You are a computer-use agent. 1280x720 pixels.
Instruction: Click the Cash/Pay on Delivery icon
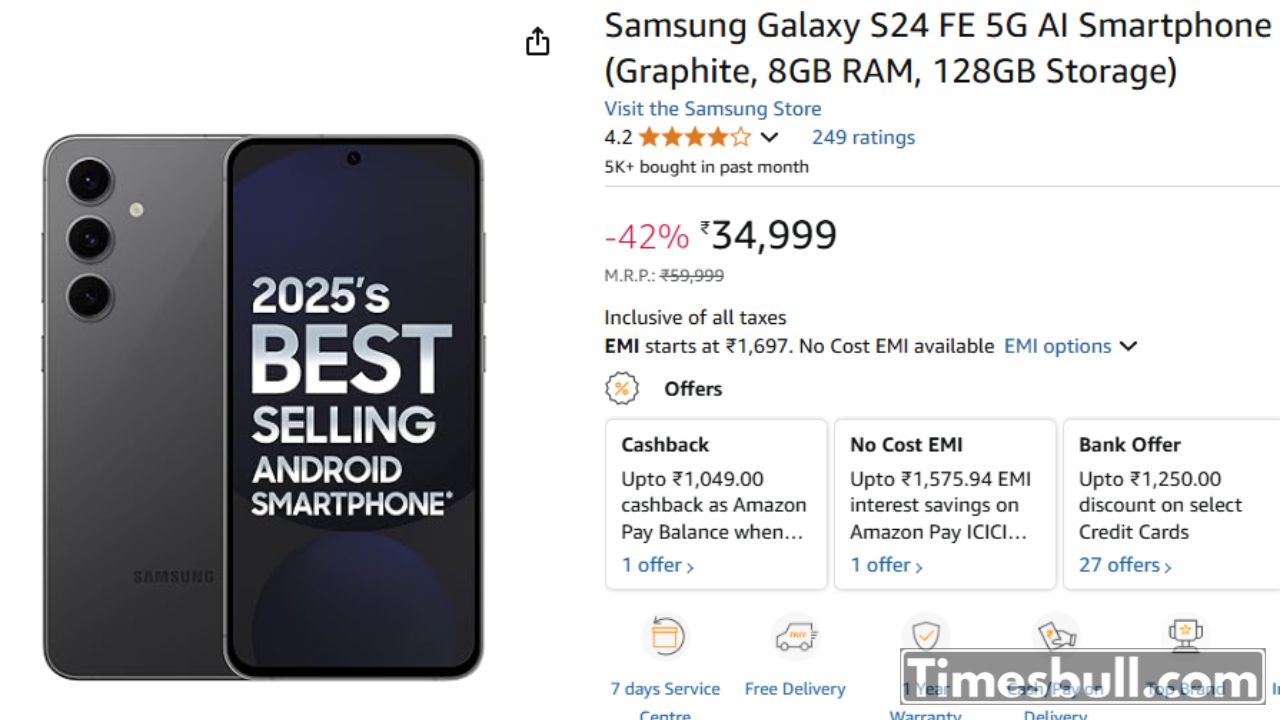(x=1056, y=634)
